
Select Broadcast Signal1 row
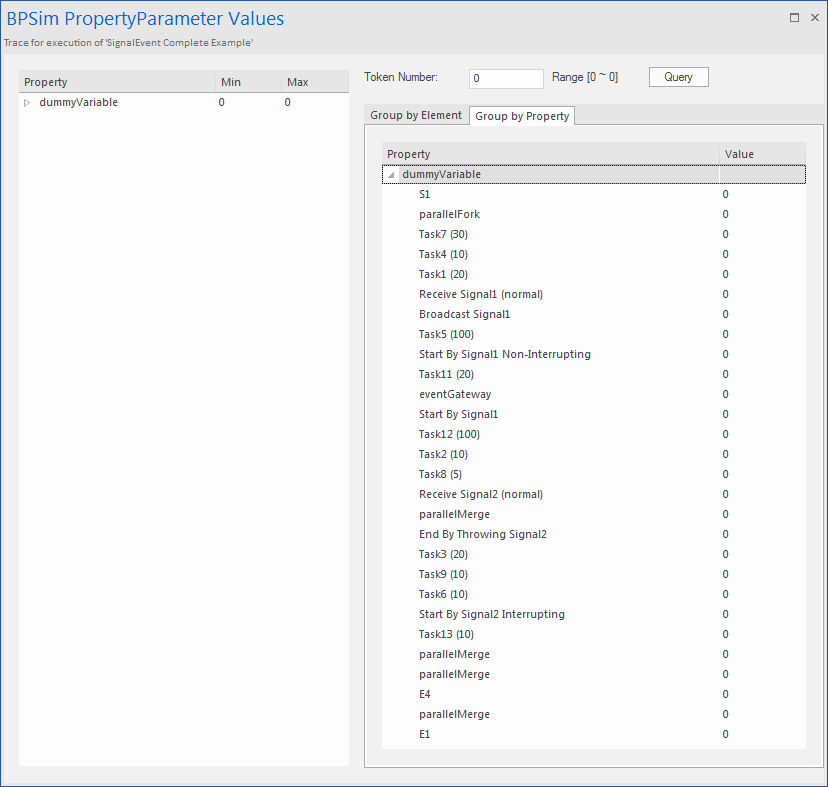[x=464, y=314]
